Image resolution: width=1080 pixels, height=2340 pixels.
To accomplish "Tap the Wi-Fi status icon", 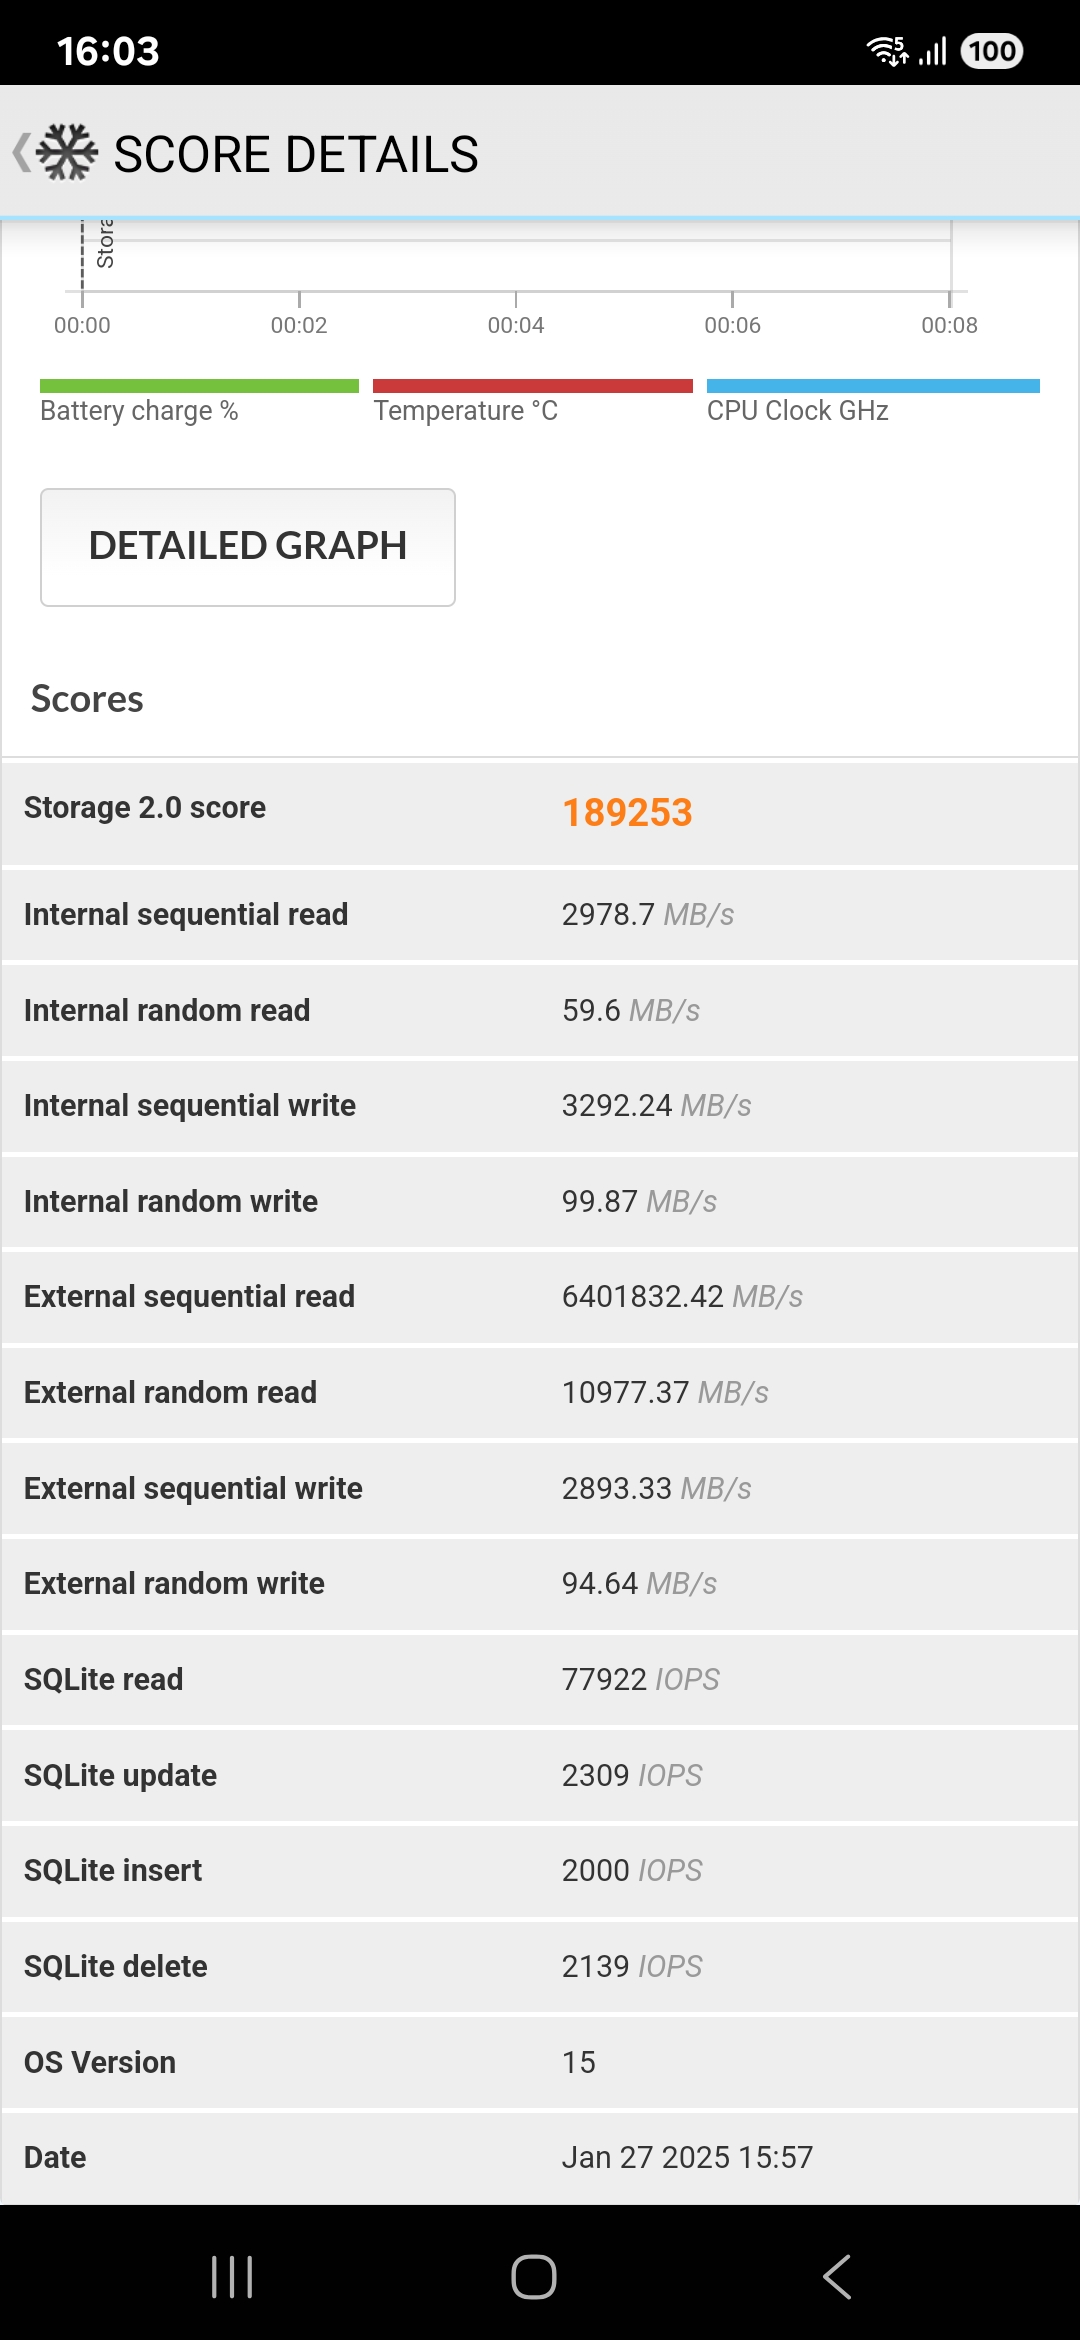I will (x=887, y=50).
